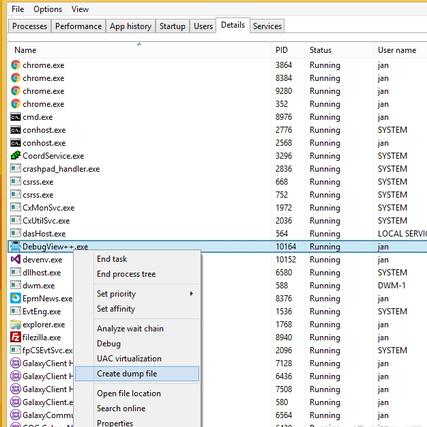Viewport: 427px width, 427px height.
Task: Click the CoordService.exe process icon
Action: point(15,156)
